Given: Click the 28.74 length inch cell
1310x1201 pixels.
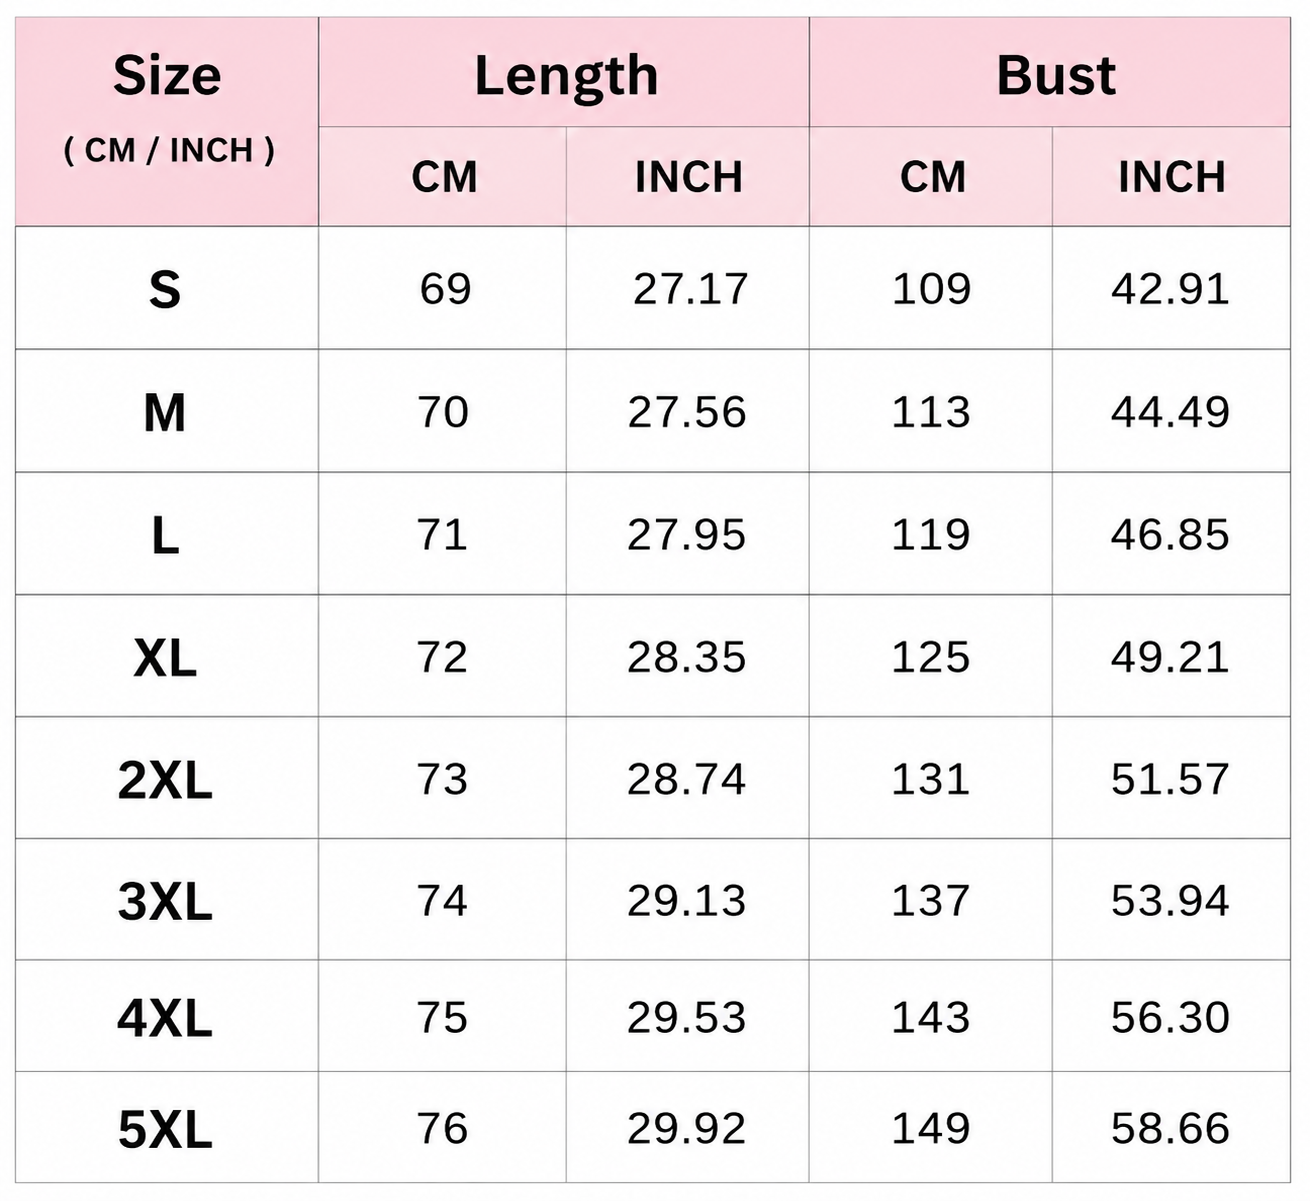Looking at the screenshot, I should pos(687,779).
